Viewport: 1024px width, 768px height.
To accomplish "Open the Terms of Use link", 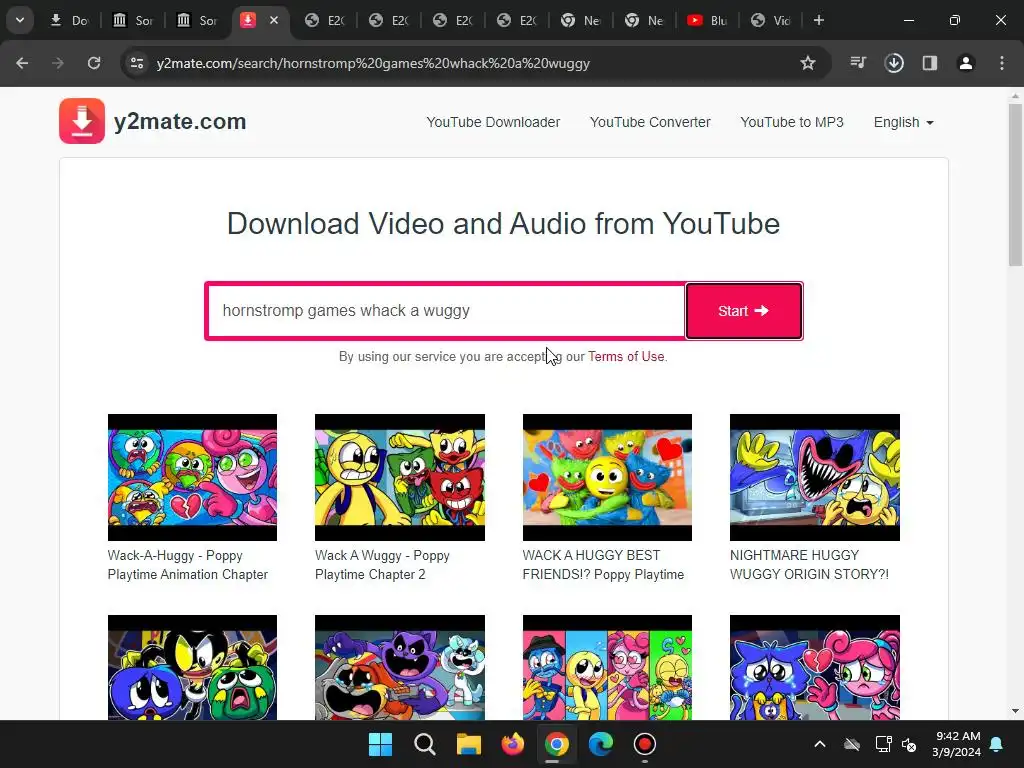I will point(626,357).
